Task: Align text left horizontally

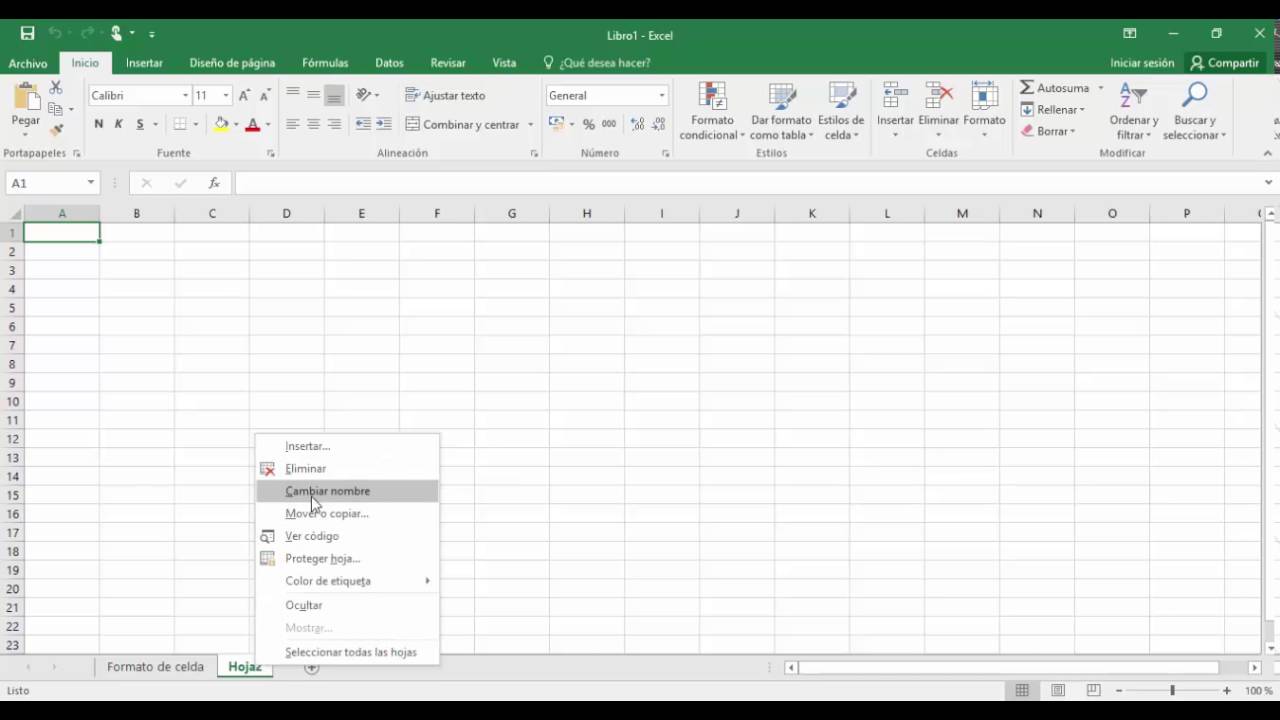Action: click(x=293, y=124)
